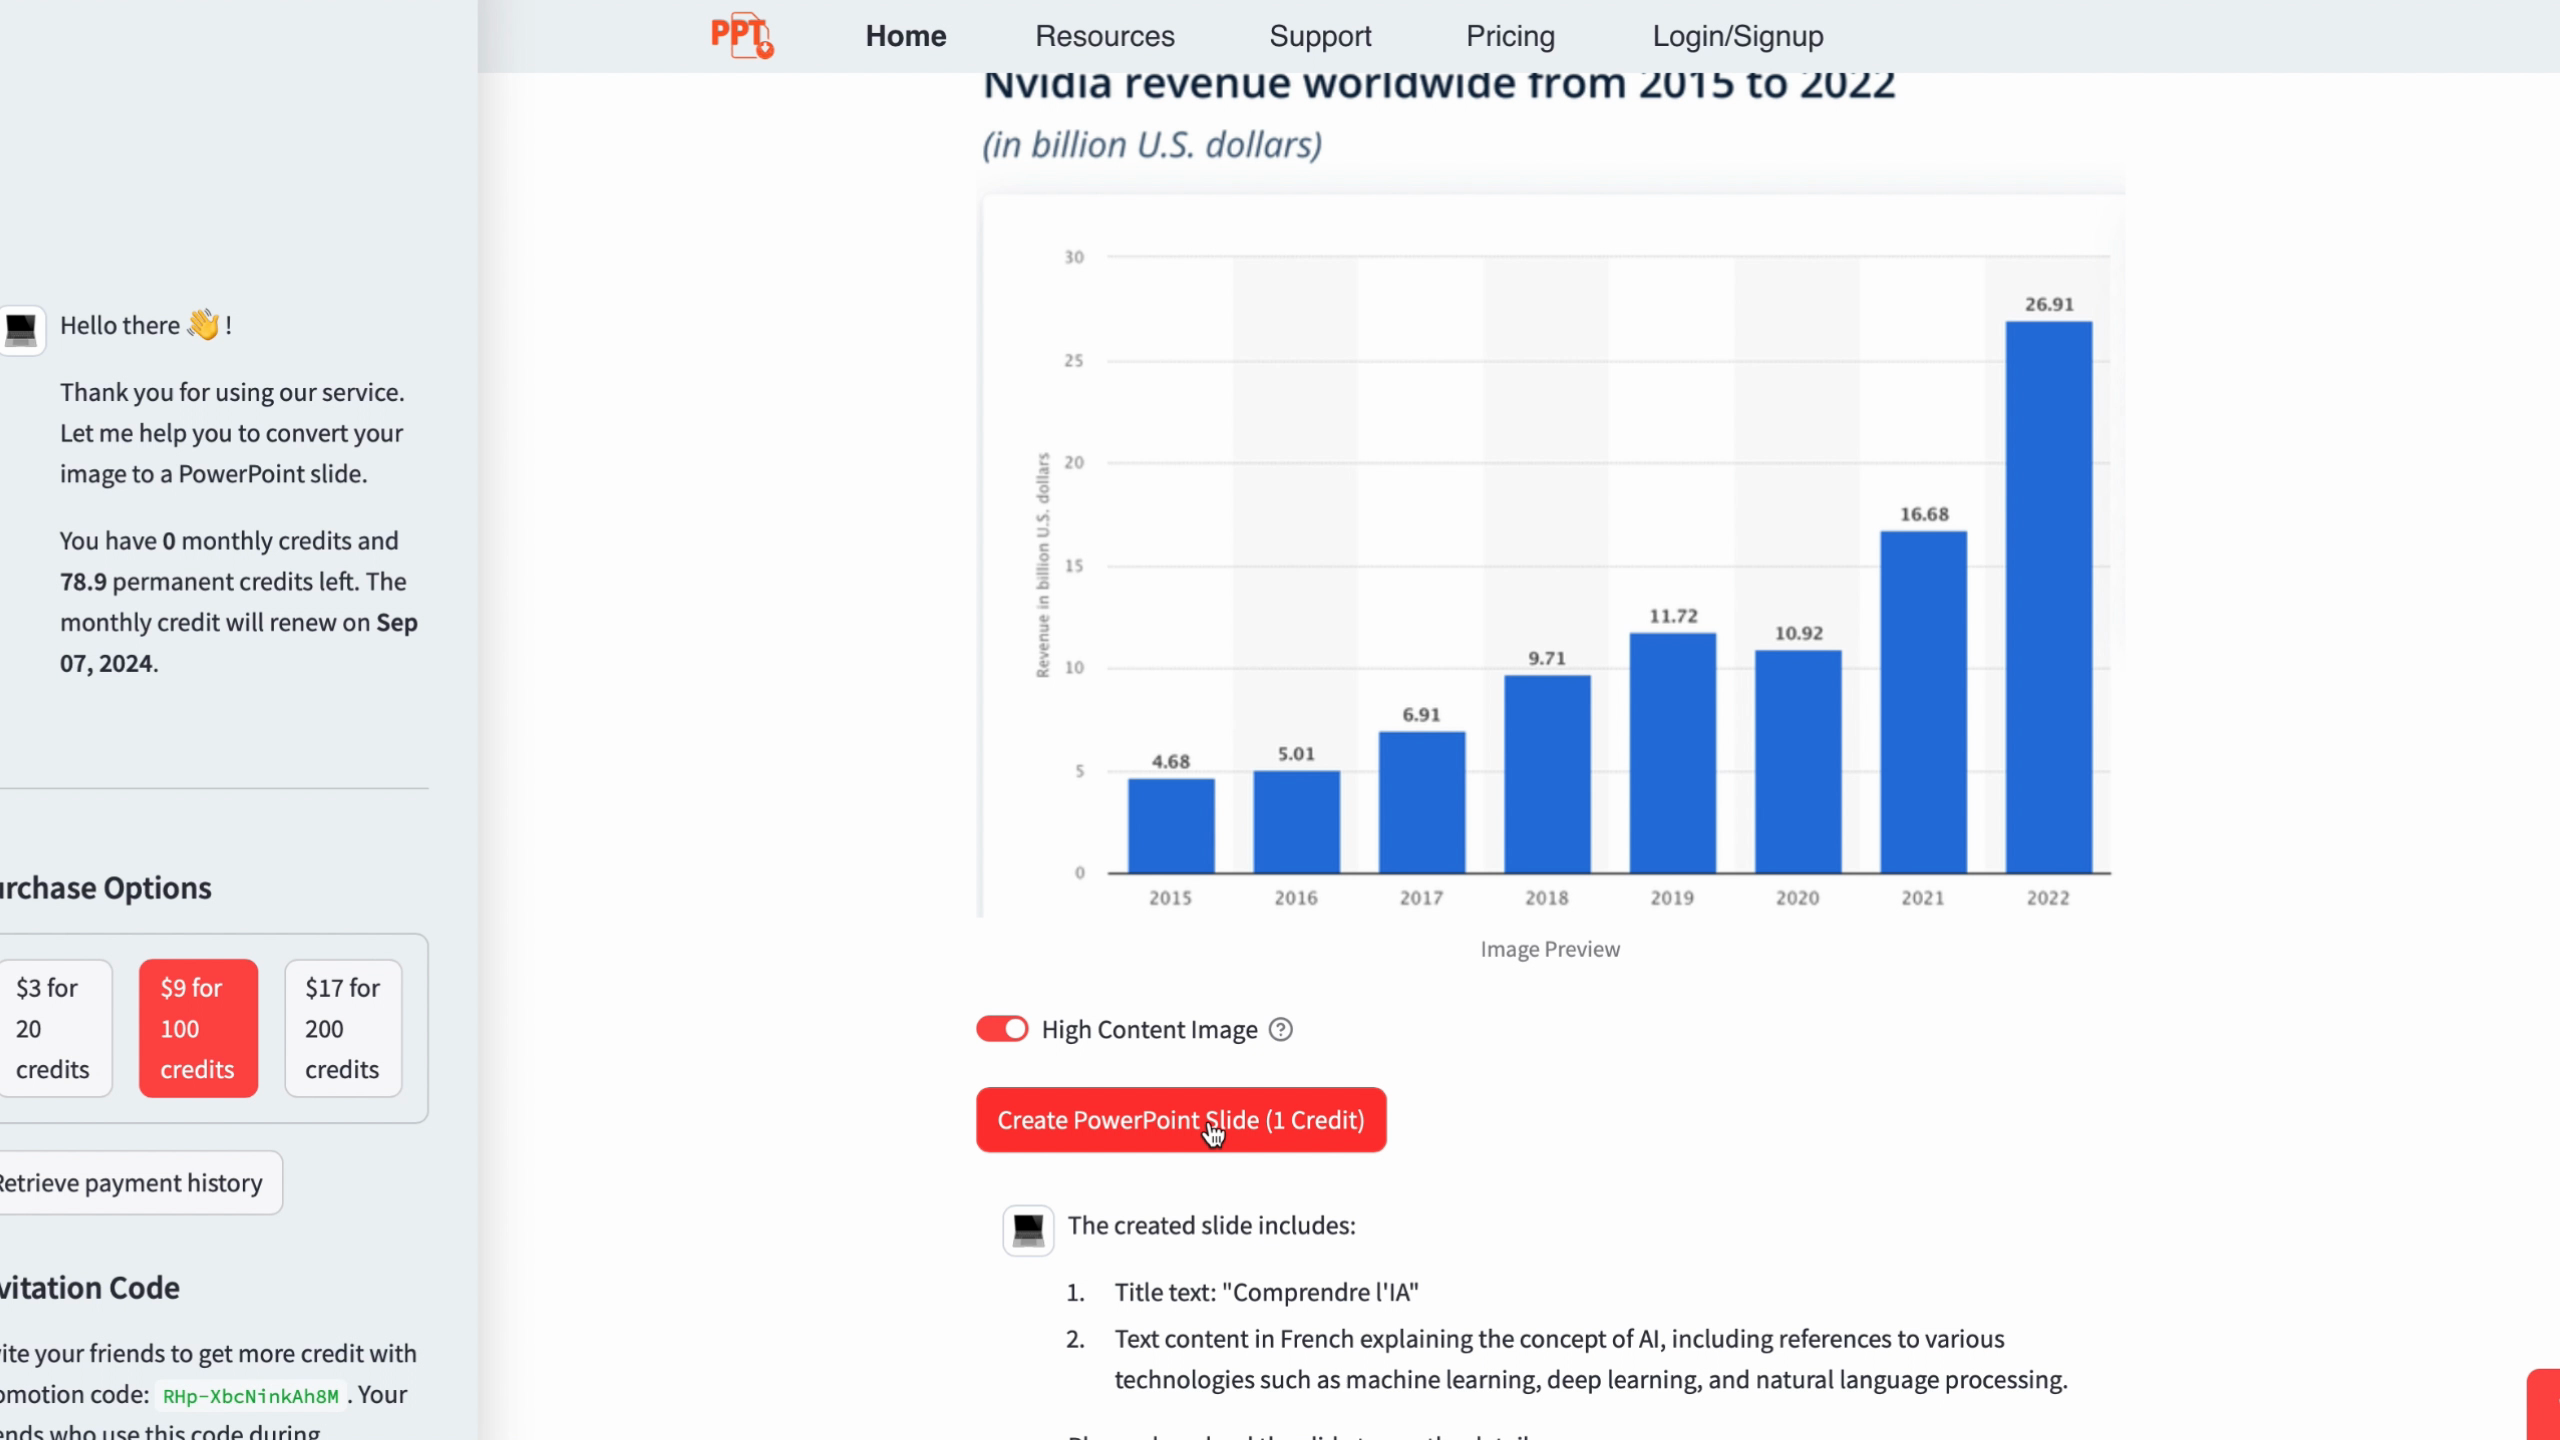Click the red widget at bottom-right edge
2560x1440 pixels.
point(2545,1405)
